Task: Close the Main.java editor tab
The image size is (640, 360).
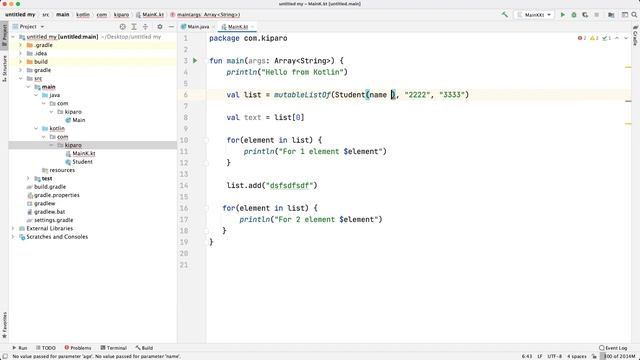Action: coord(213,27)
